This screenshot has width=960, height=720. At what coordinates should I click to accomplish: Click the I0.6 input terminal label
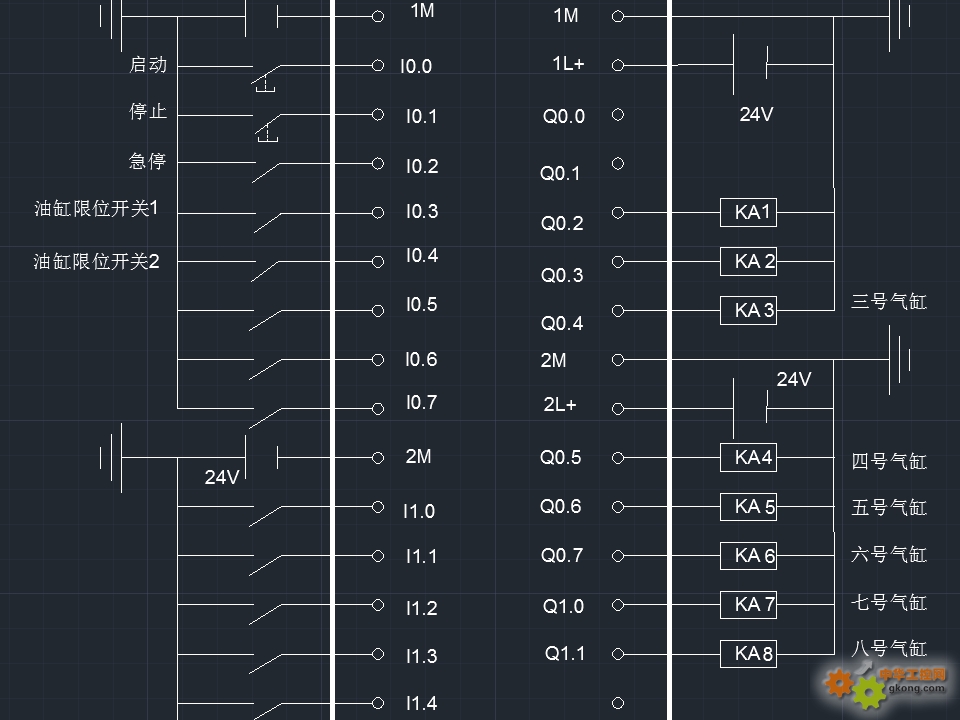[421, 359]
